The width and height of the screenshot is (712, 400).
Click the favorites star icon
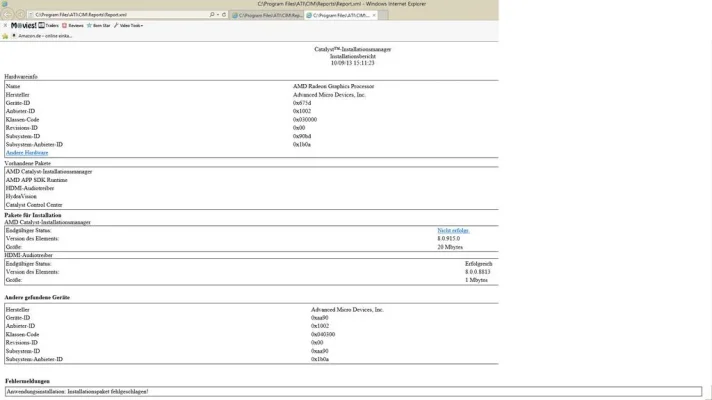click(5, 36)
